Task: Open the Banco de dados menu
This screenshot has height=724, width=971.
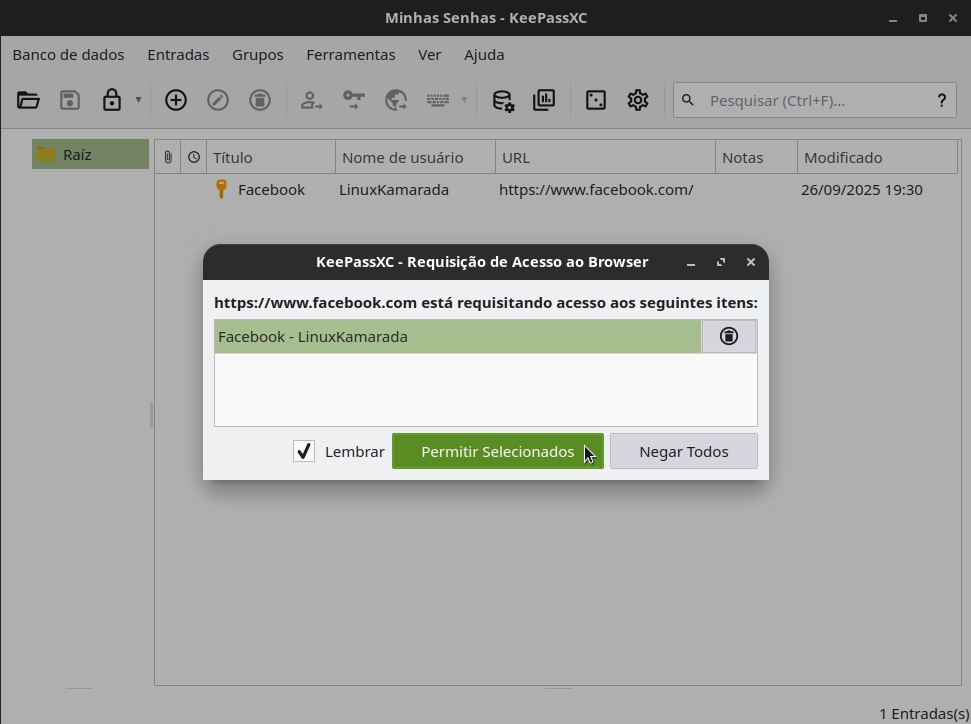Action: tap(68, 55)
